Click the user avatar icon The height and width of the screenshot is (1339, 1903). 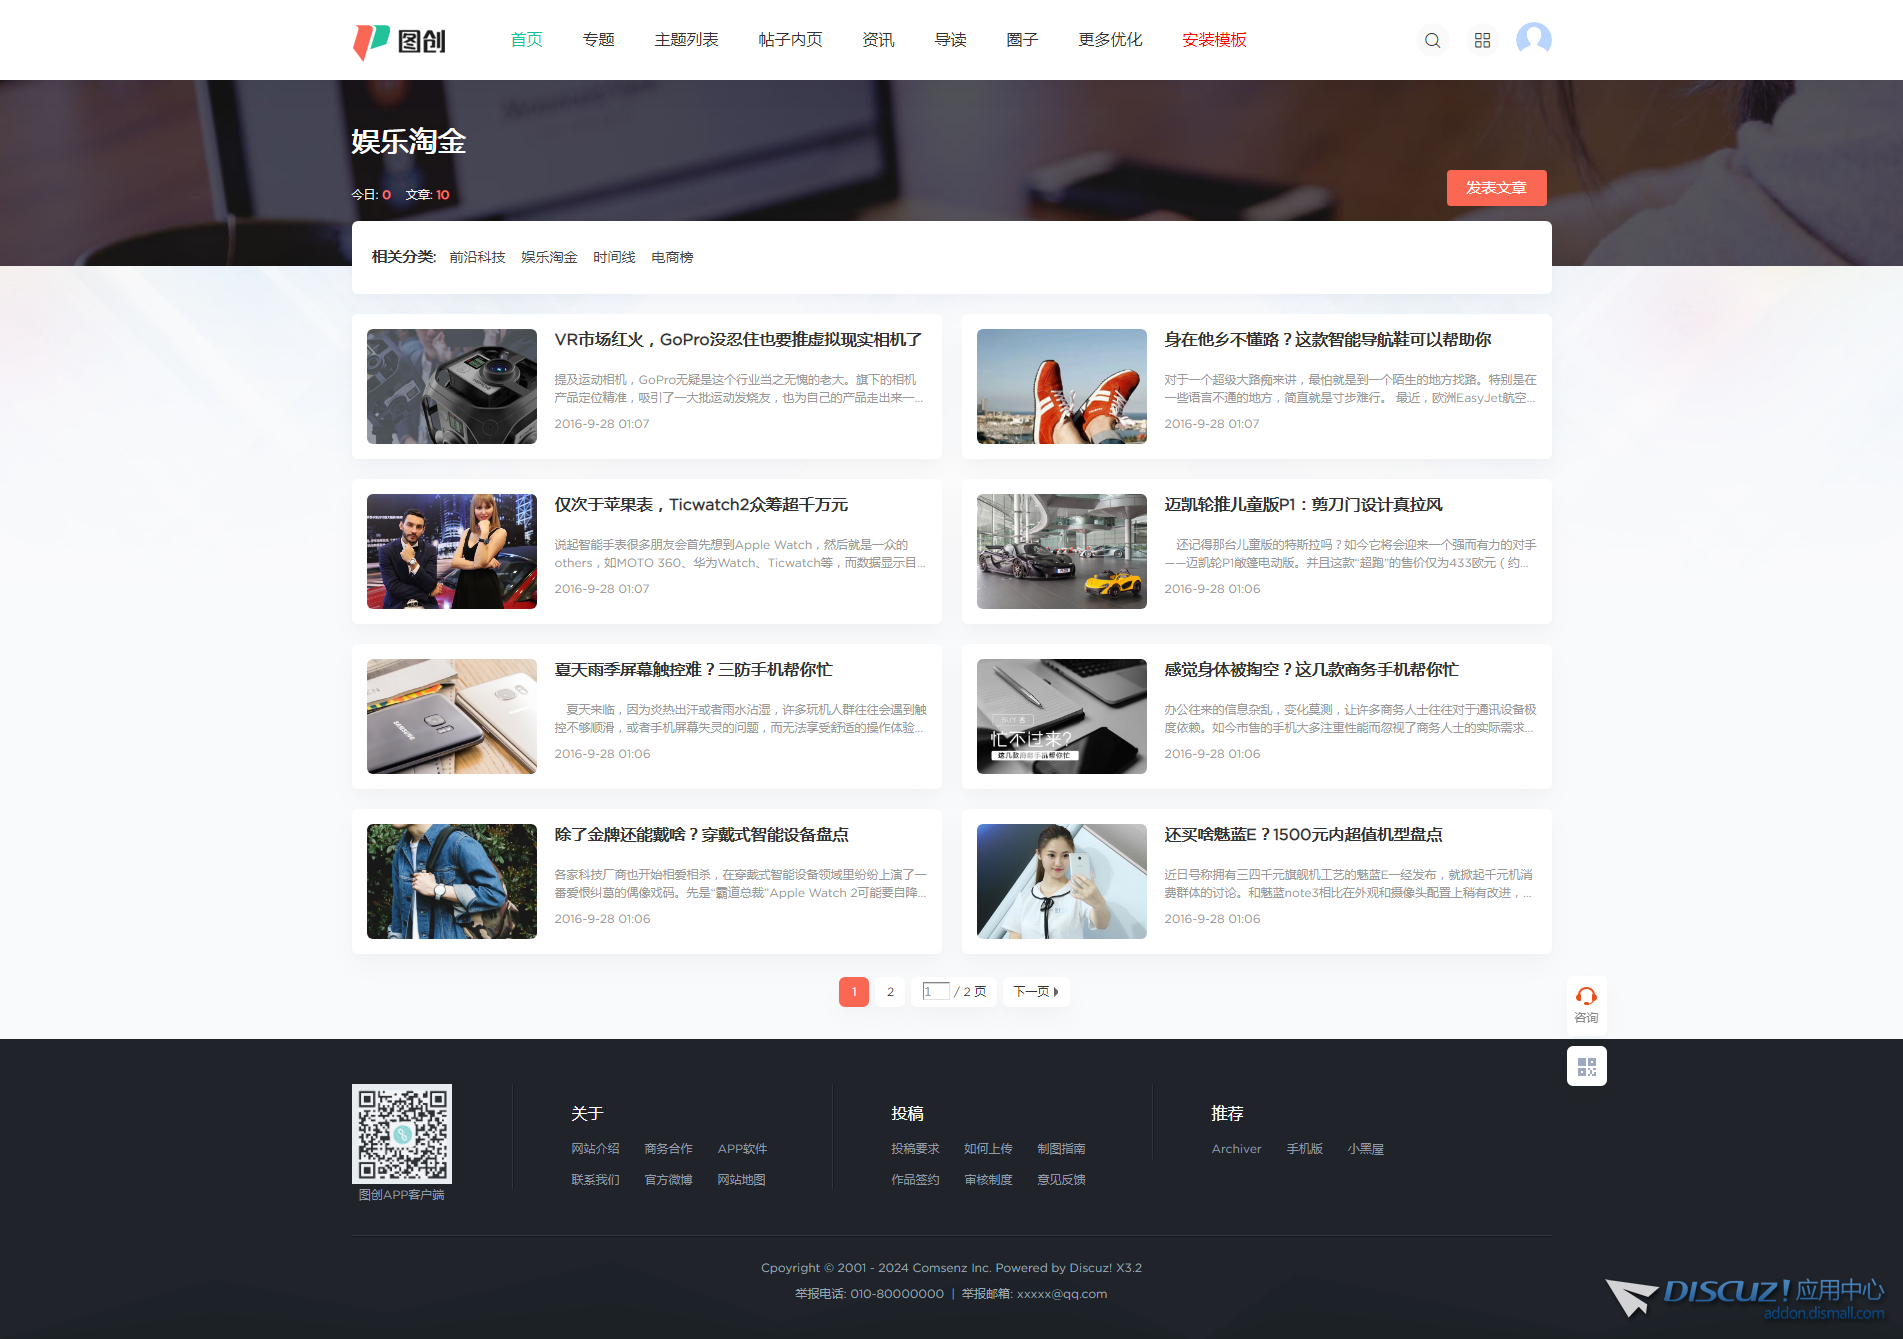tap(1533, 40)
